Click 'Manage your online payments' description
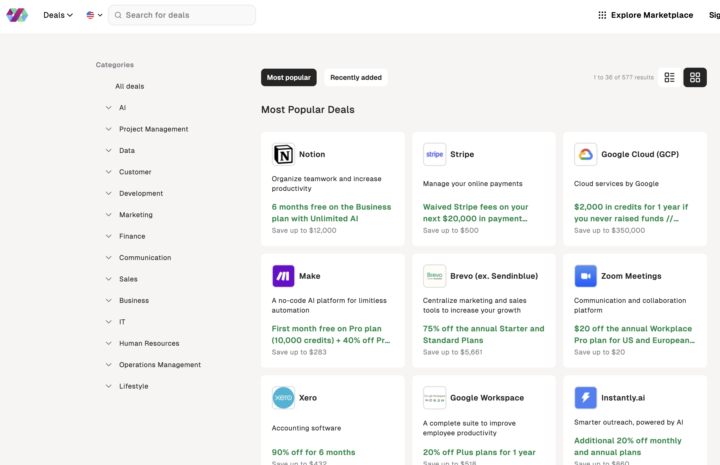Viewport: 720px width, 465px height. tap(472, 184)
